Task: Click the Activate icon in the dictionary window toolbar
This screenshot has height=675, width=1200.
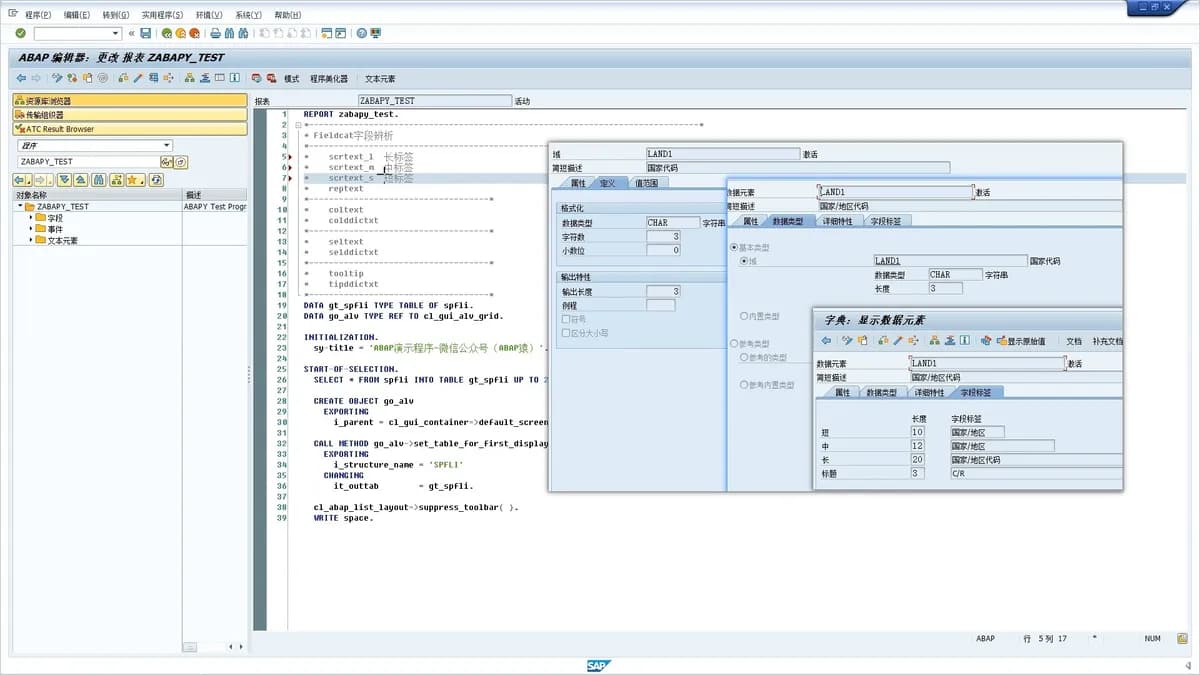Action: [899, 341]
